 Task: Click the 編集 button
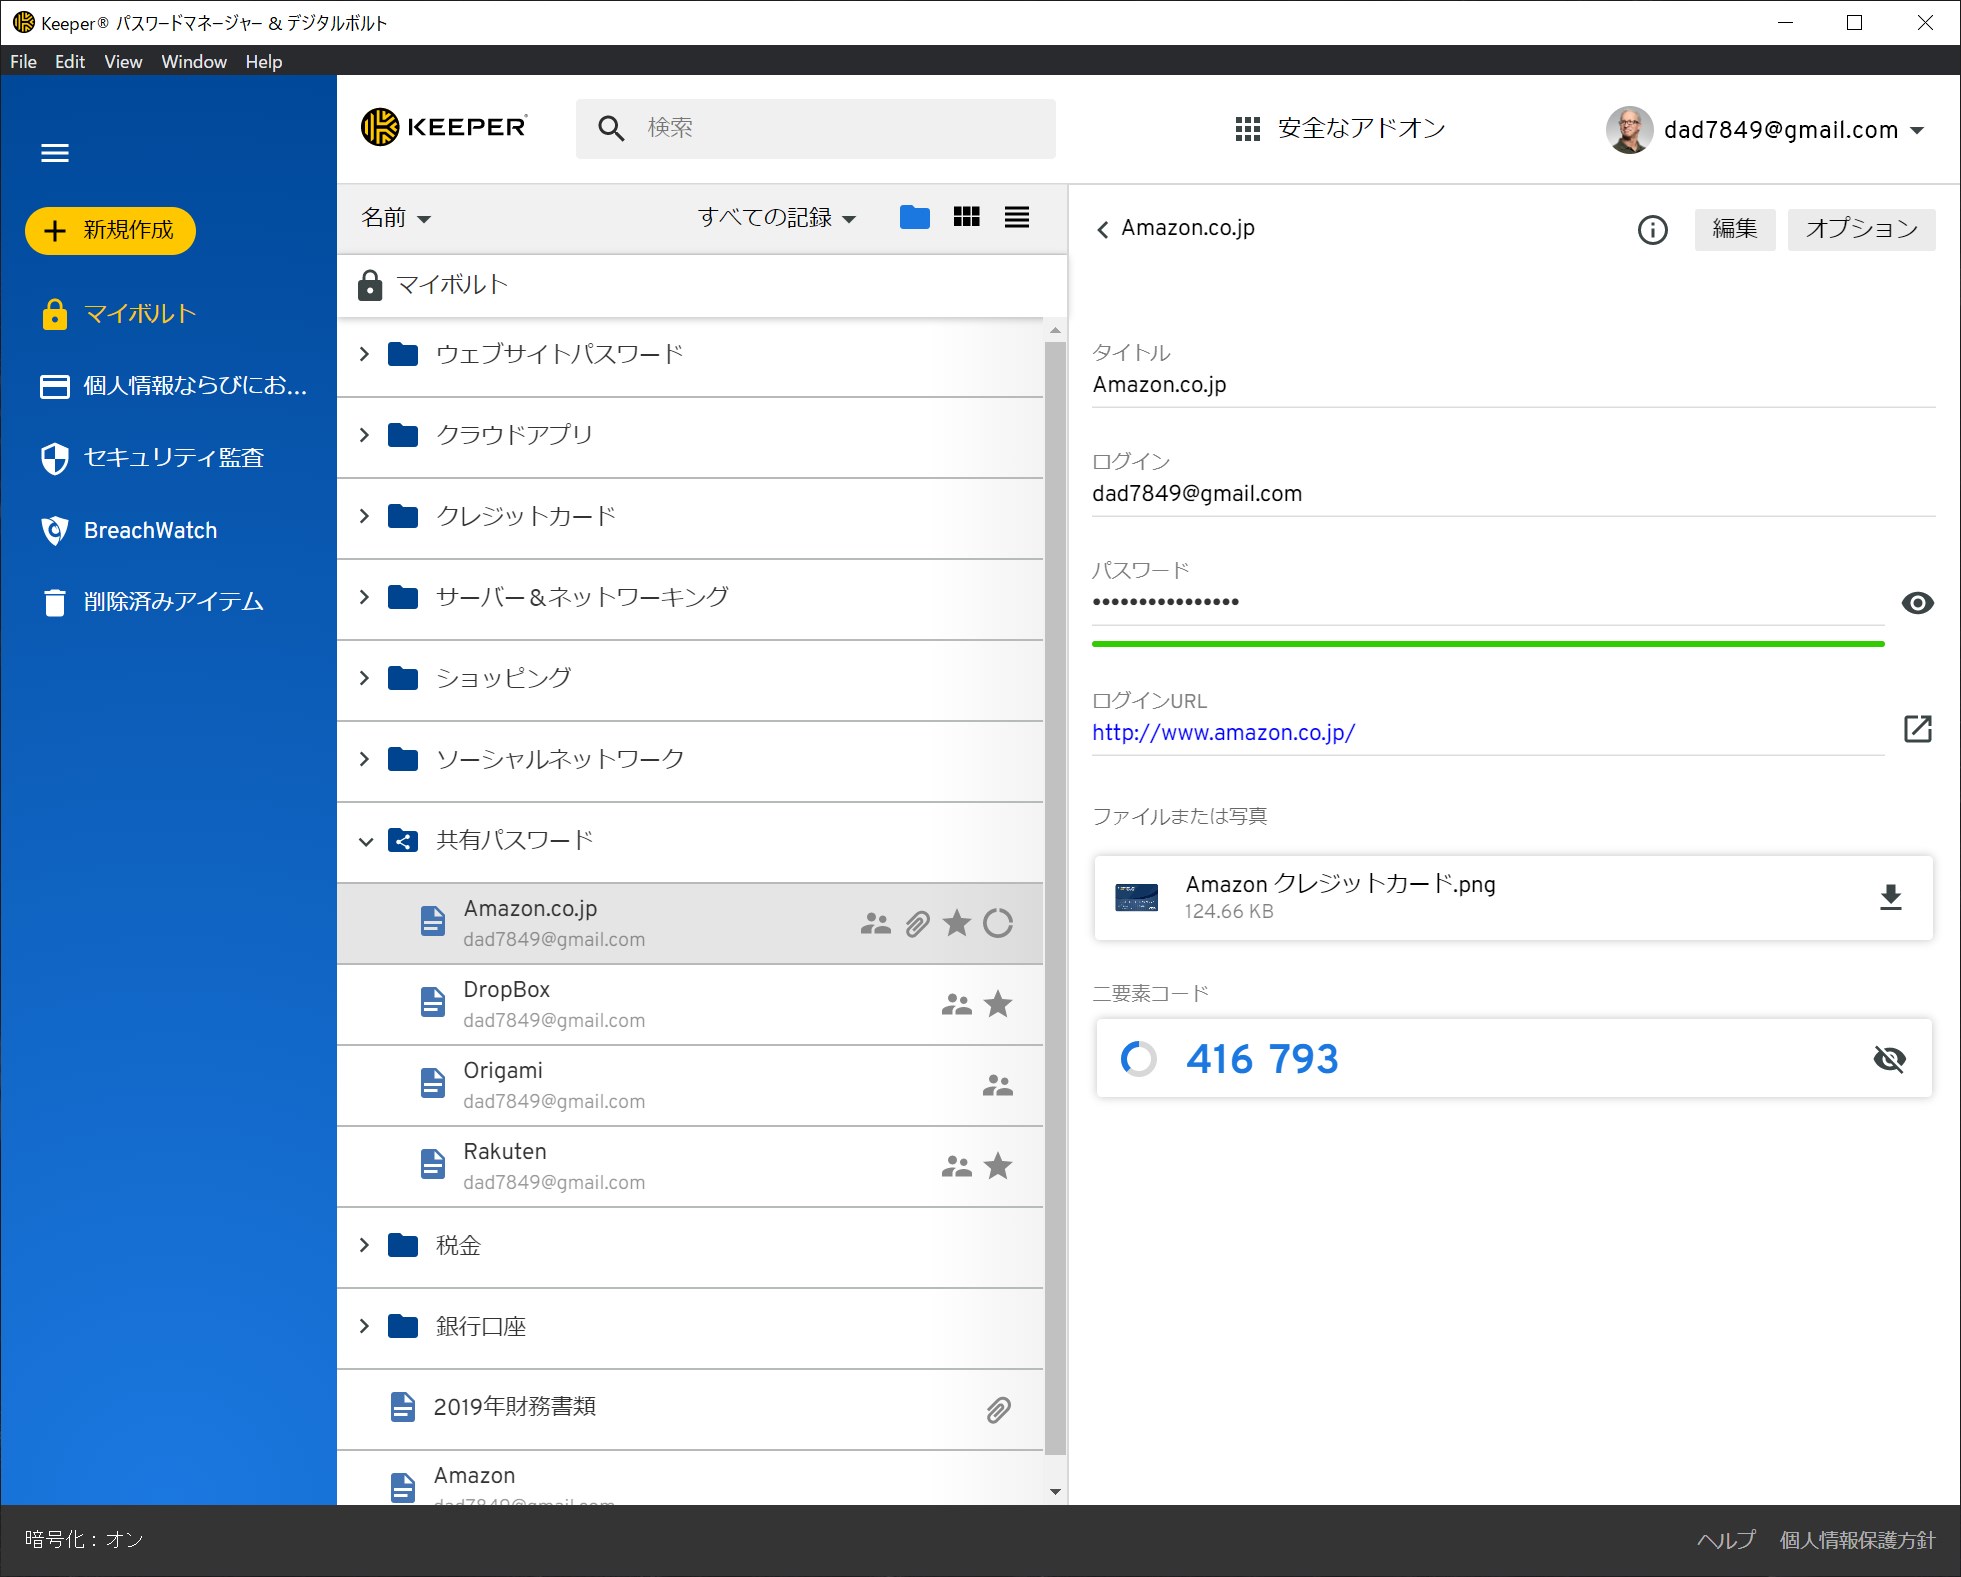tap(1733, 229)
